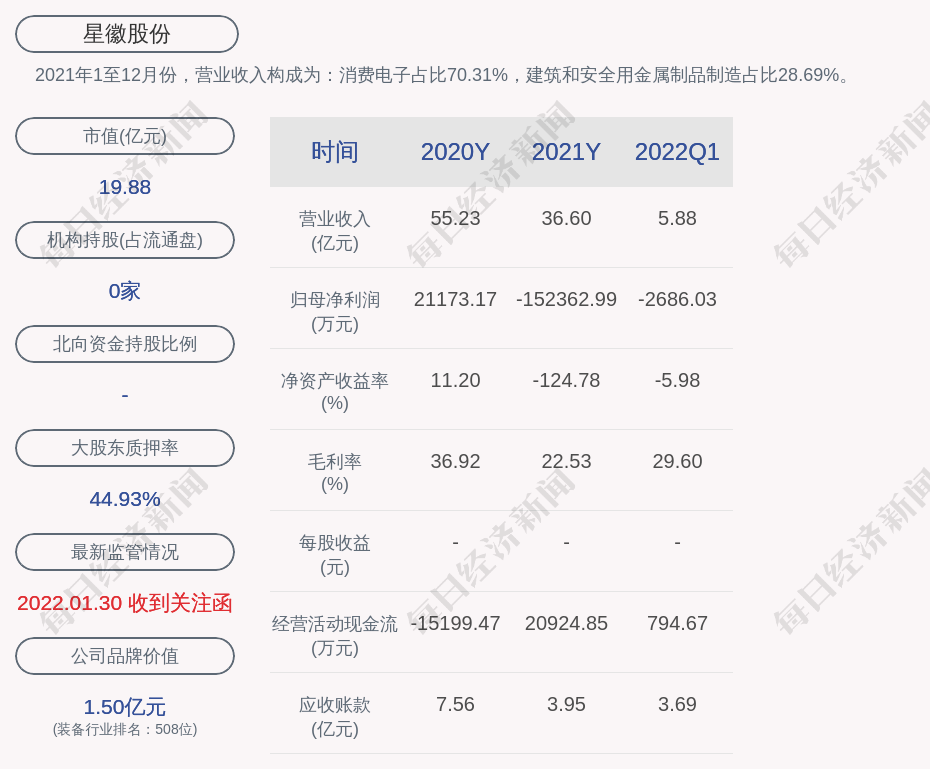Viewport: 930px width, 769px height.
Task: Click the 每股收益(元) row label
Action: coord(335,555)
